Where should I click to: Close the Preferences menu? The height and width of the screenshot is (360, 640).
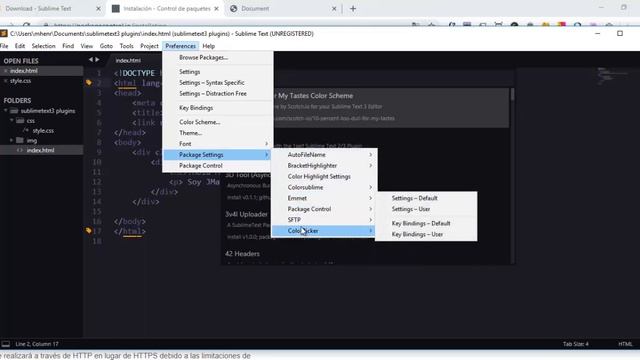pyautogui.click(x=180, y=46)
